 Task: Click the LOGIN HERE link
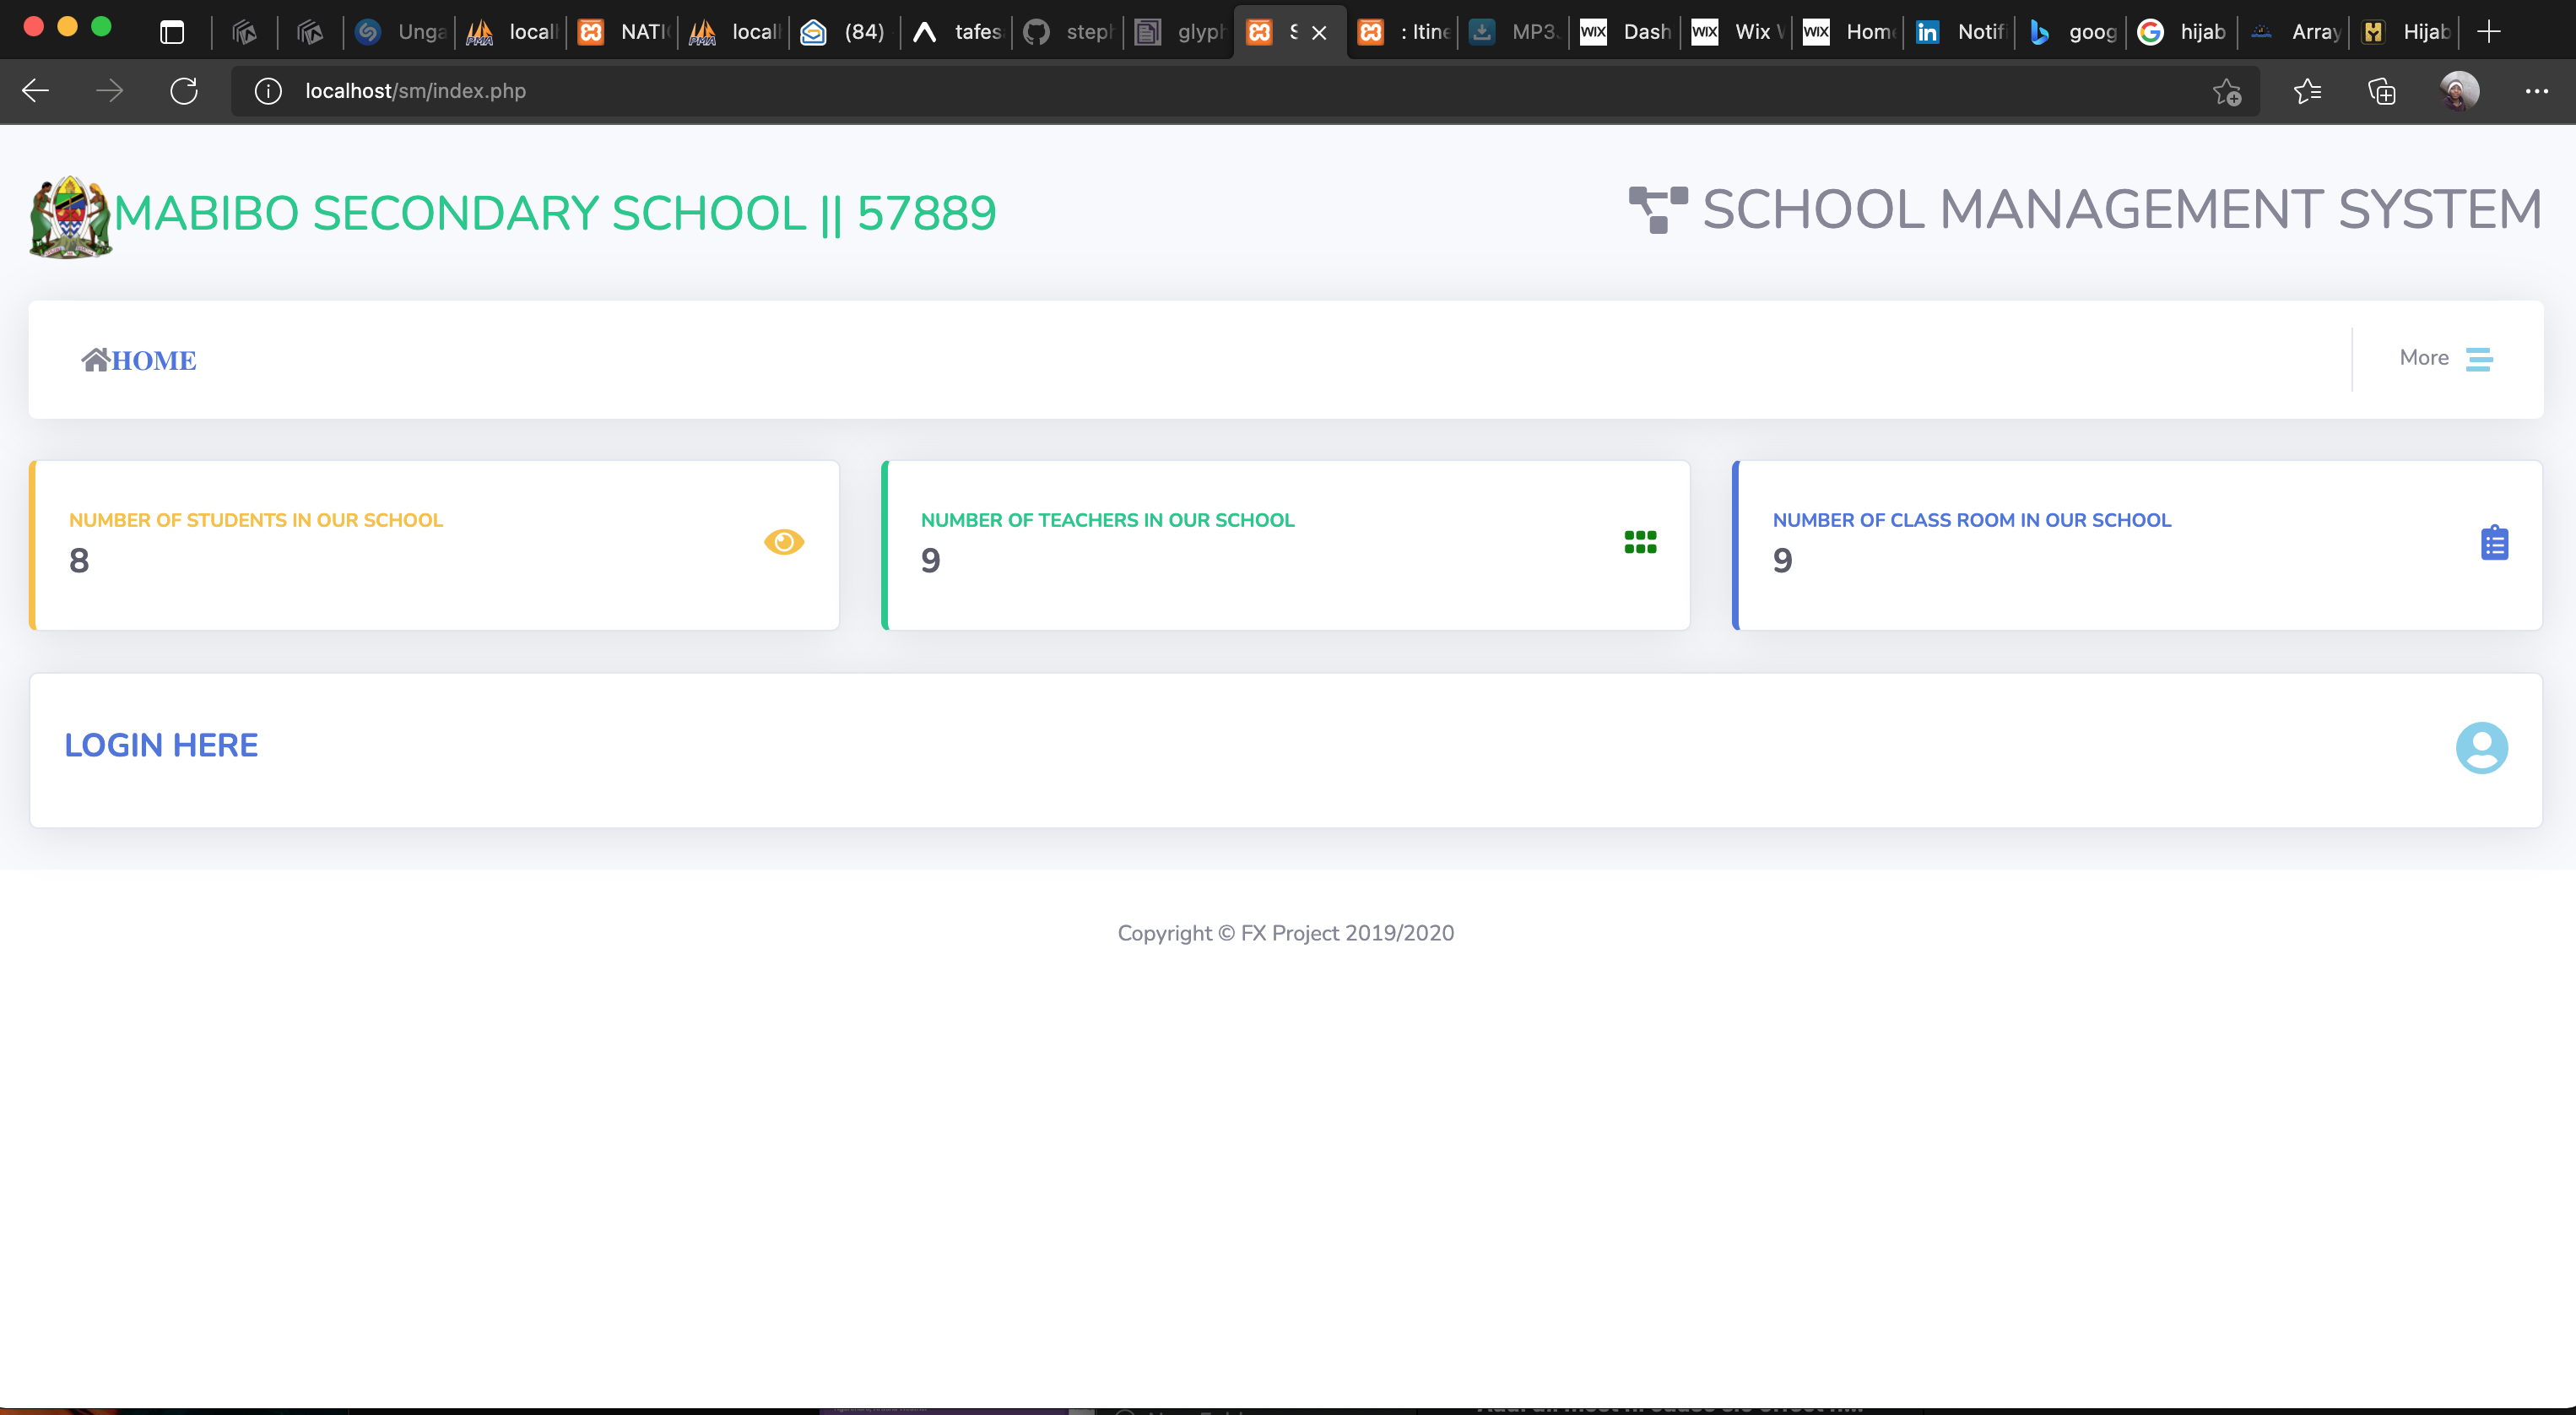[x=161, y=745]
